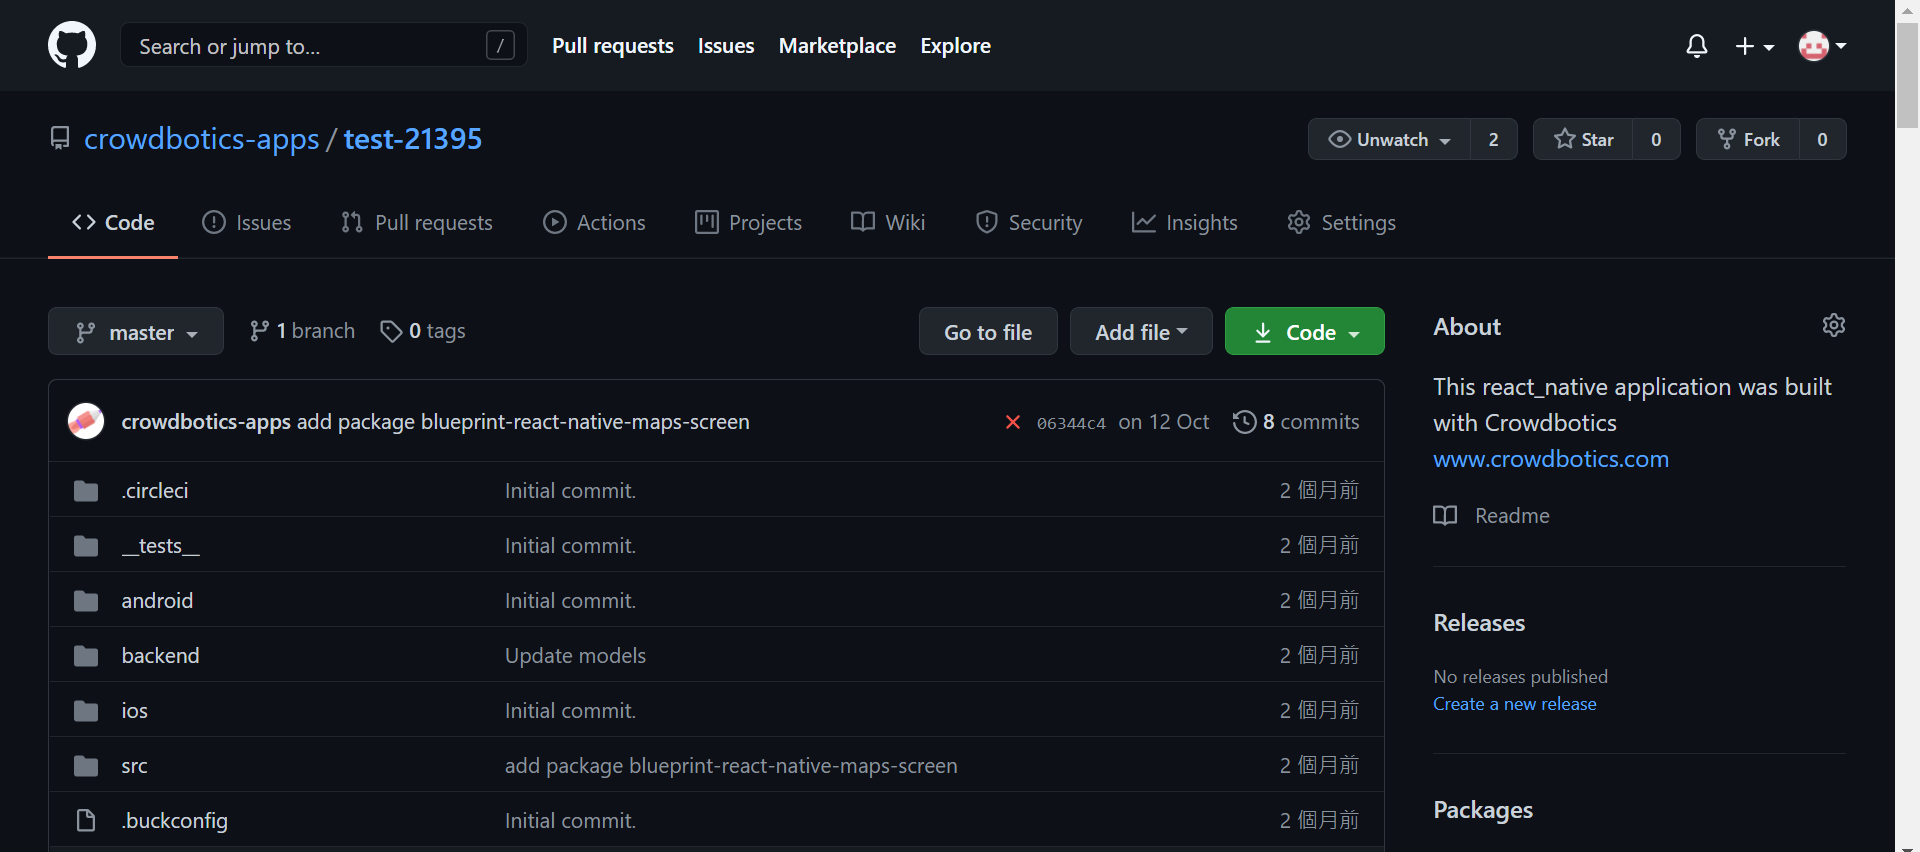Expand the master branch selector
Screen dimensions: 1920x852
coord(136,331)
